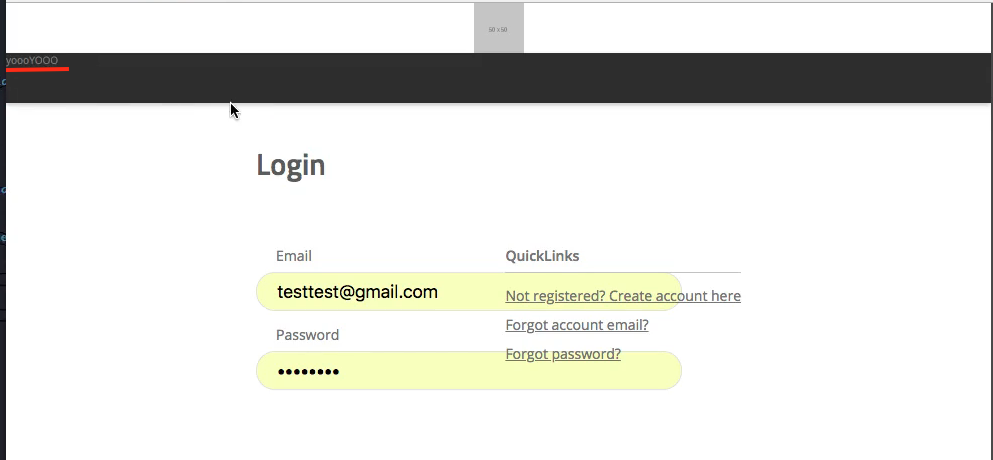Click the masked password dots

click(x=308, y=372)
